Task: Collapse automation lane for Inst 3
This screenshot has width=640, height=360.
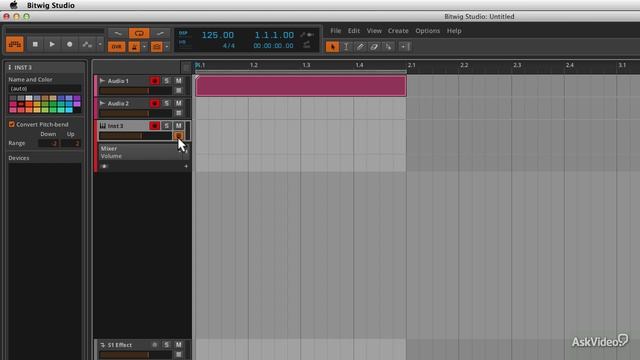Action: click(x=178, y=136)
